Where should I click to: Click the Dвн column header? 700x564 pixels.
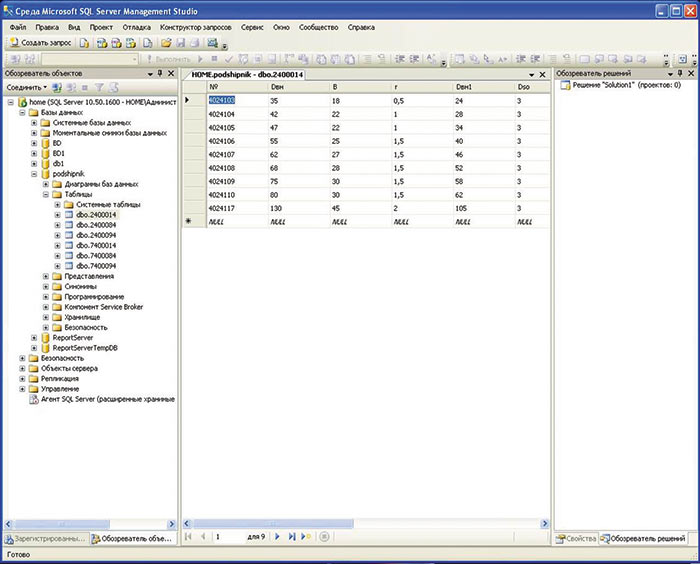[x=299, y=87]
